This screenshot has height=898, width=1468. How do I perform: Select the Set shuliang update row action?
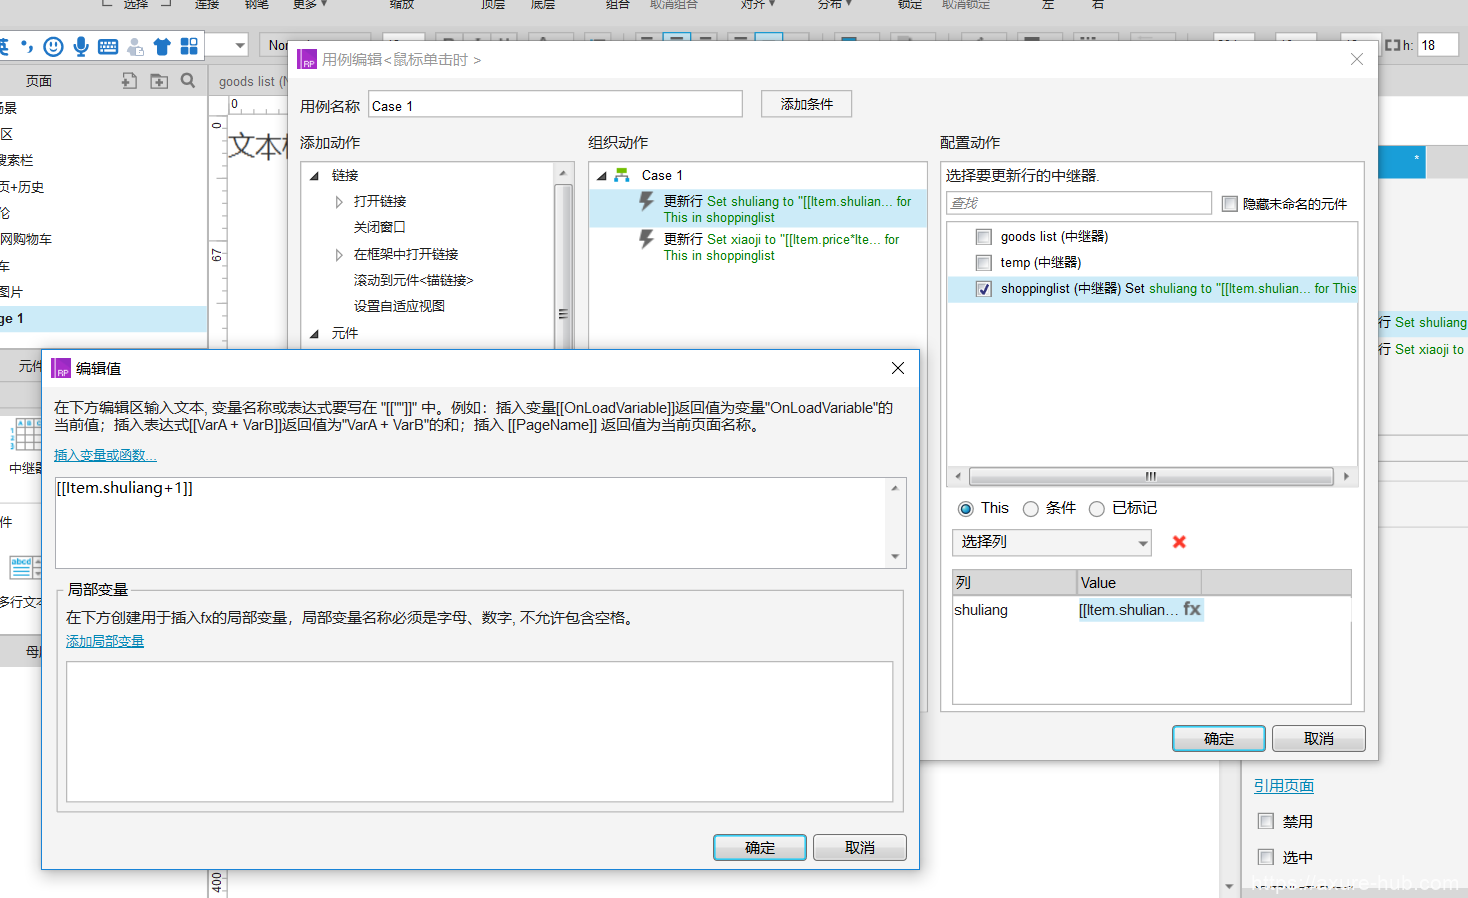pyautogui.click(x=757, y=209)
